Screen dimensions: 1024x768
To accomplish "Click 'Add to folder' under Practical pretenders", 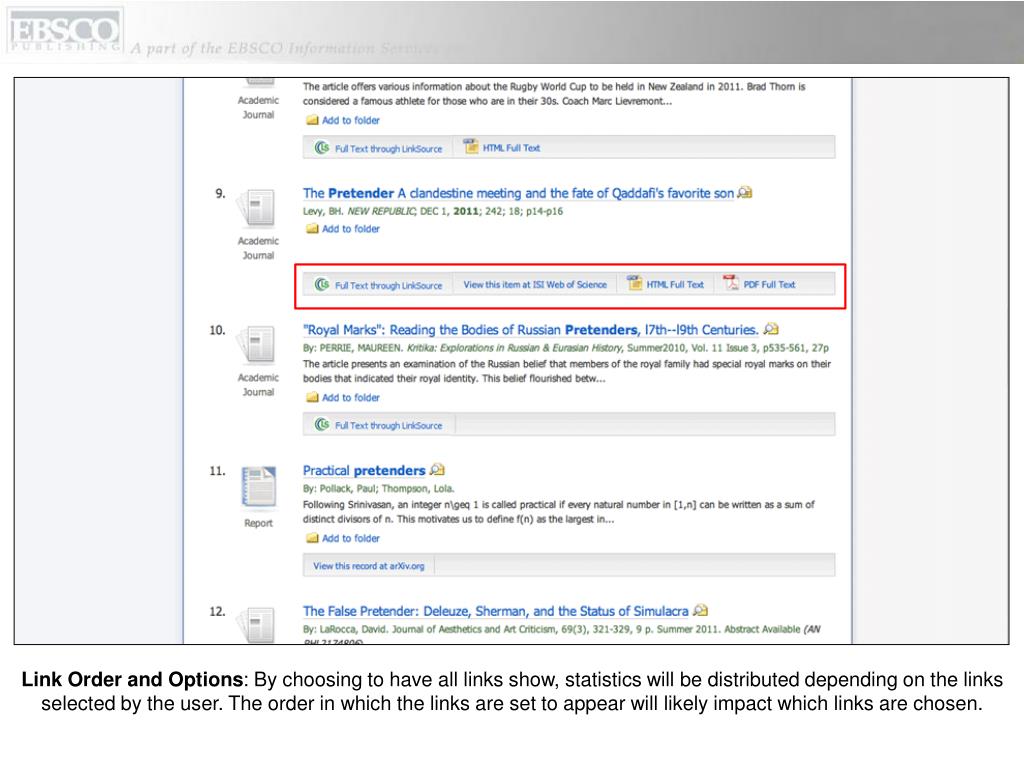I will coord(350,538).
